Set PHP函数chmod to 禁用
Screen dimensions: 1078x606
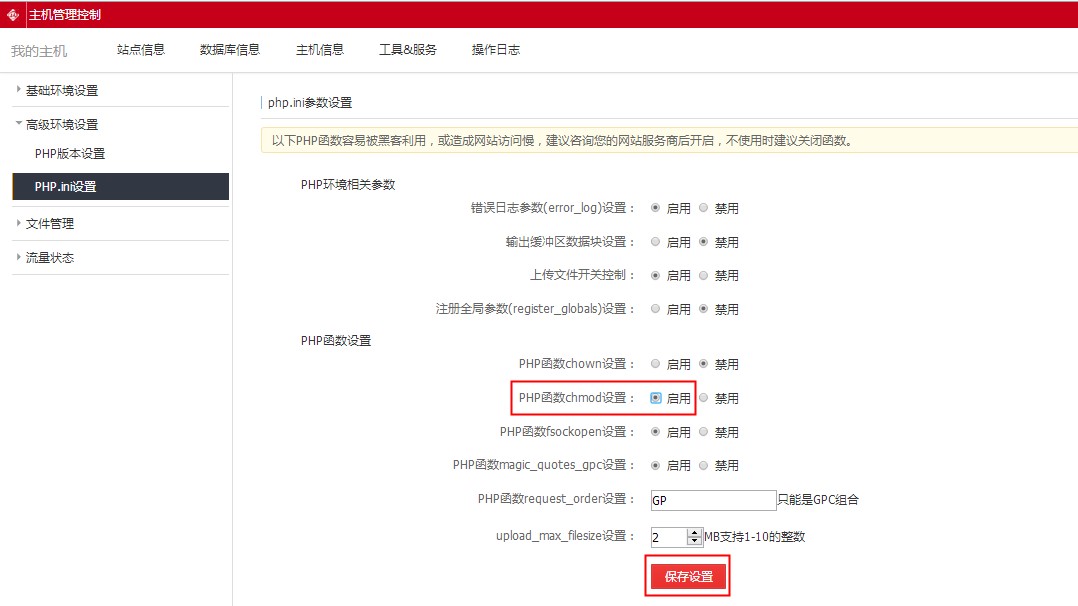coord(704,398)
